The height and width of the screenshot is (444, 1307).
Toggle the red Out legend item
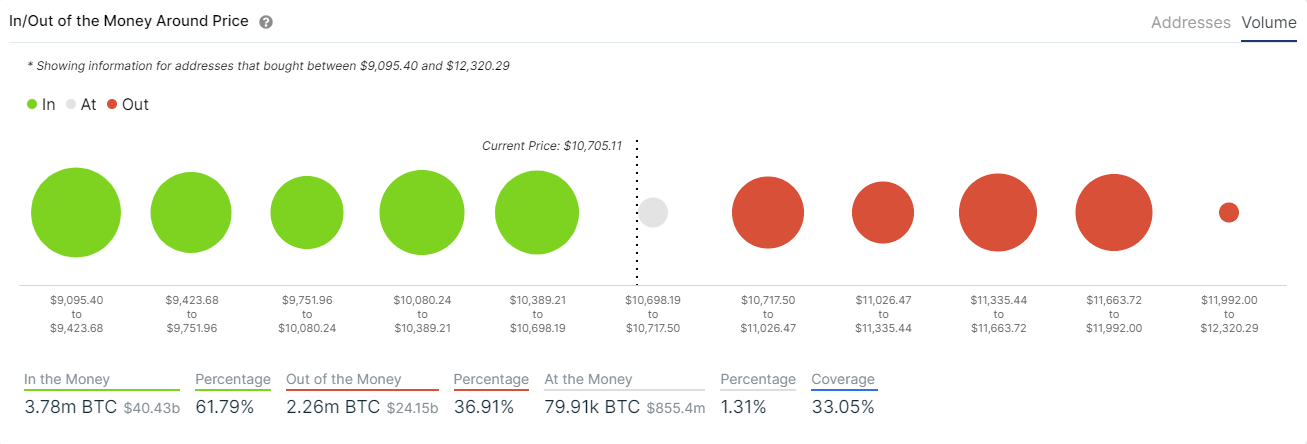pos(127,104)
